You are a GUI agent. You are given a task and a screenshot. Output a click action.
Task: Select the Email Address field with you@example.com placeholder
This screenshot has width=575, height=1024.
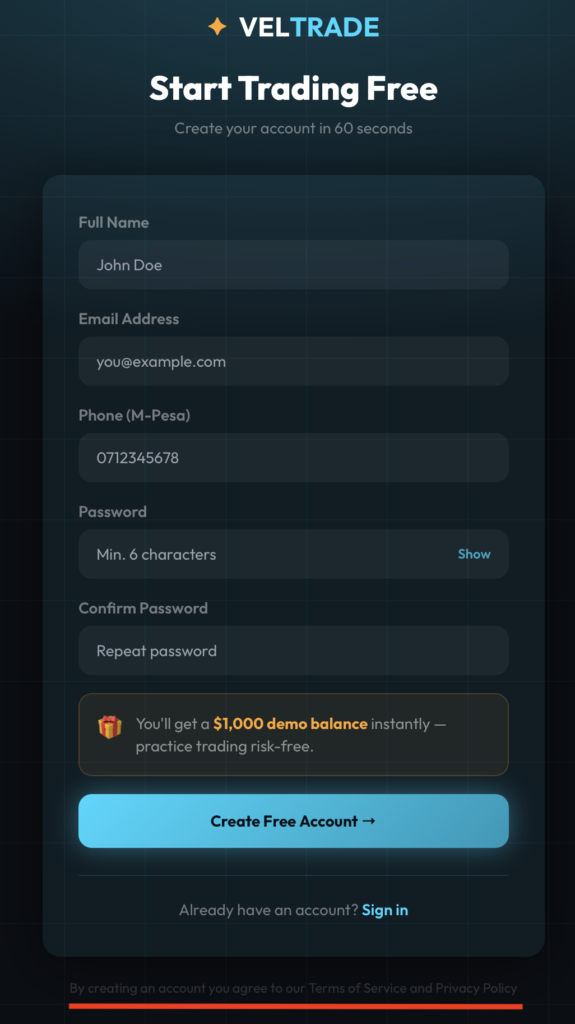point(293,361)
